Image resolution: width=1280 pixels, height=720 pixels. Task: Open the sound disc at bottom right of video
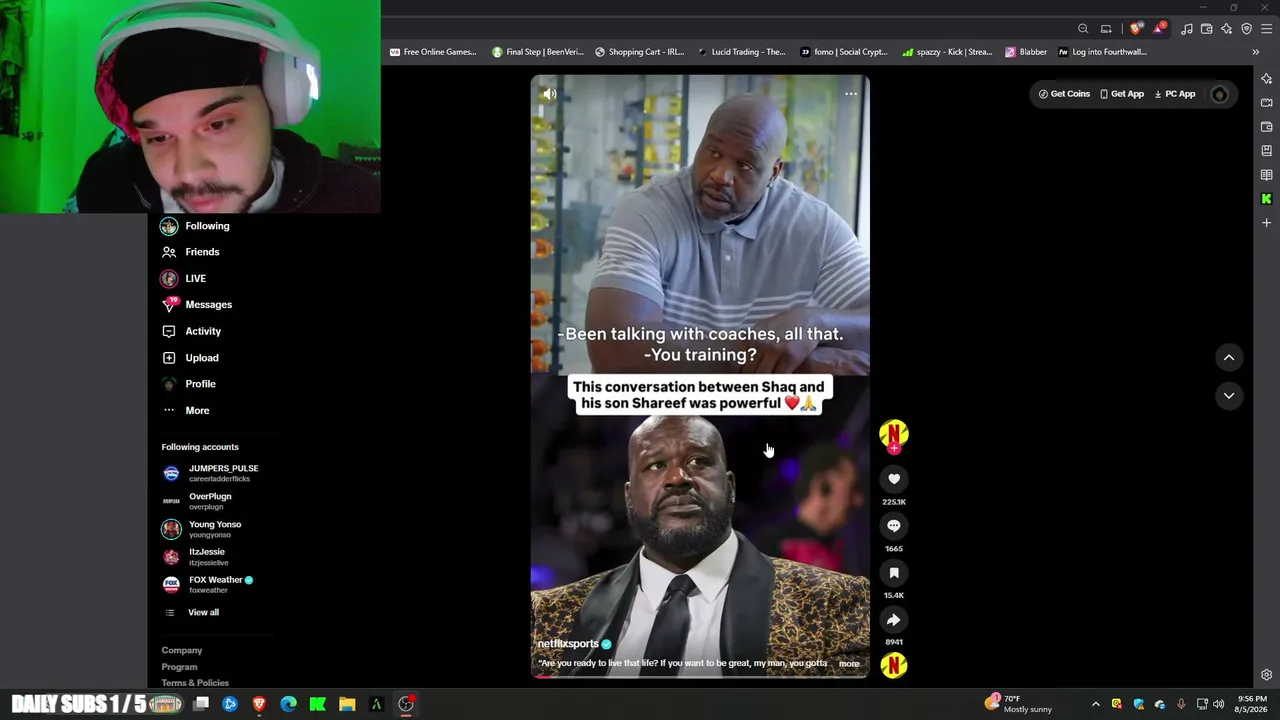[x=894, y=665]
